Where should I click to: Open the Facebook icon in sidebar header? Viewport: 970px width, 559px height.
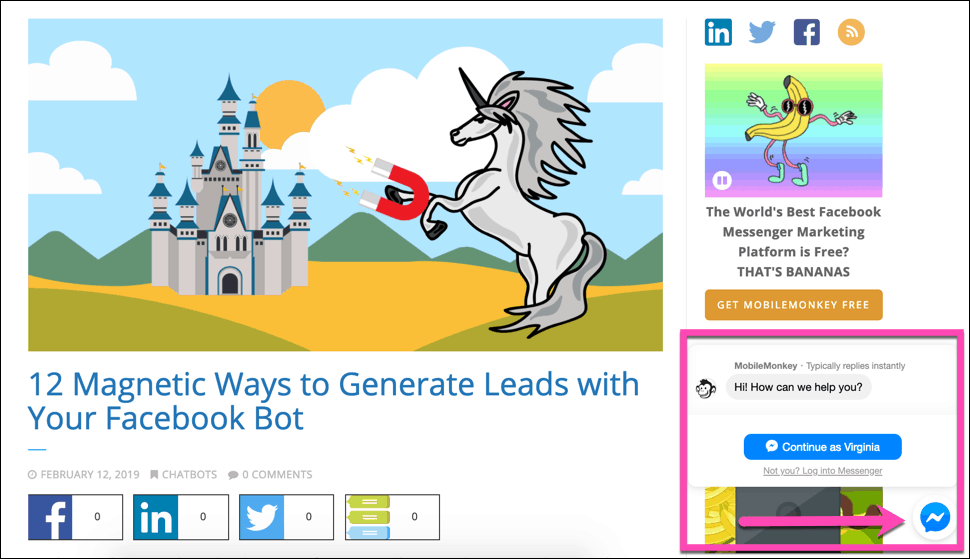coord(807,32)
